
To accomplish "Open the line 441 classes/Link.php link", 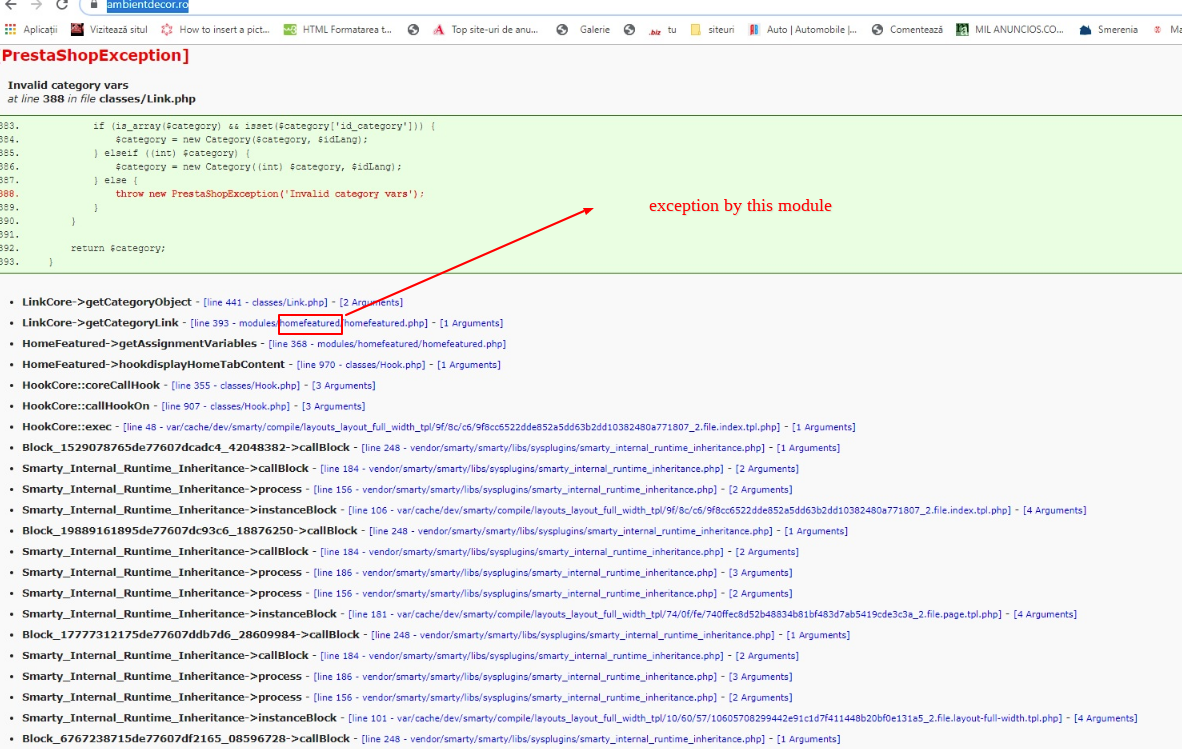I will [x=265, y=302].
